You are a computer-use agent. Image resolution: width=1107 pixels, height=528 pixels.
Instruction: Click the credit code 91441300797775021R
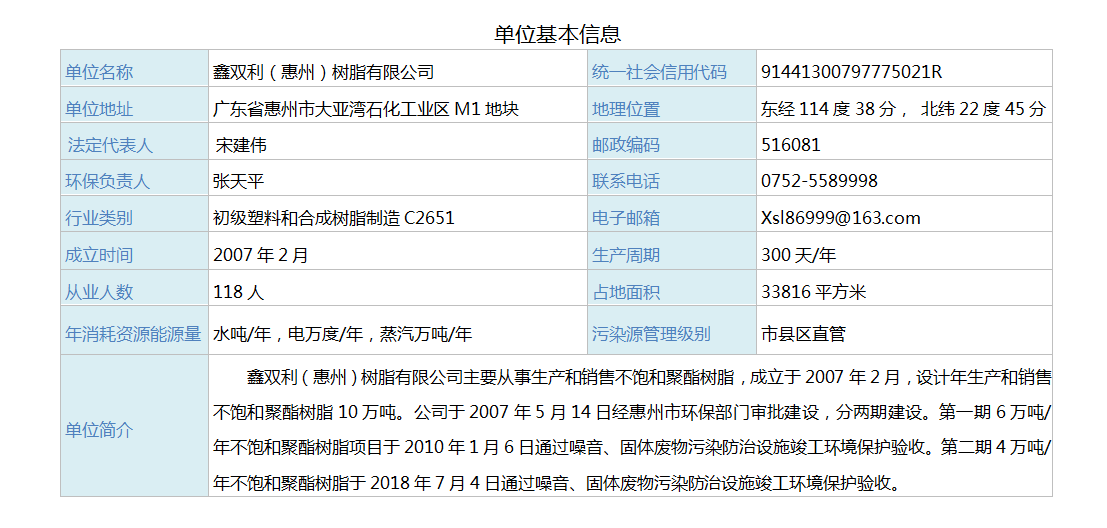[851, 72]
